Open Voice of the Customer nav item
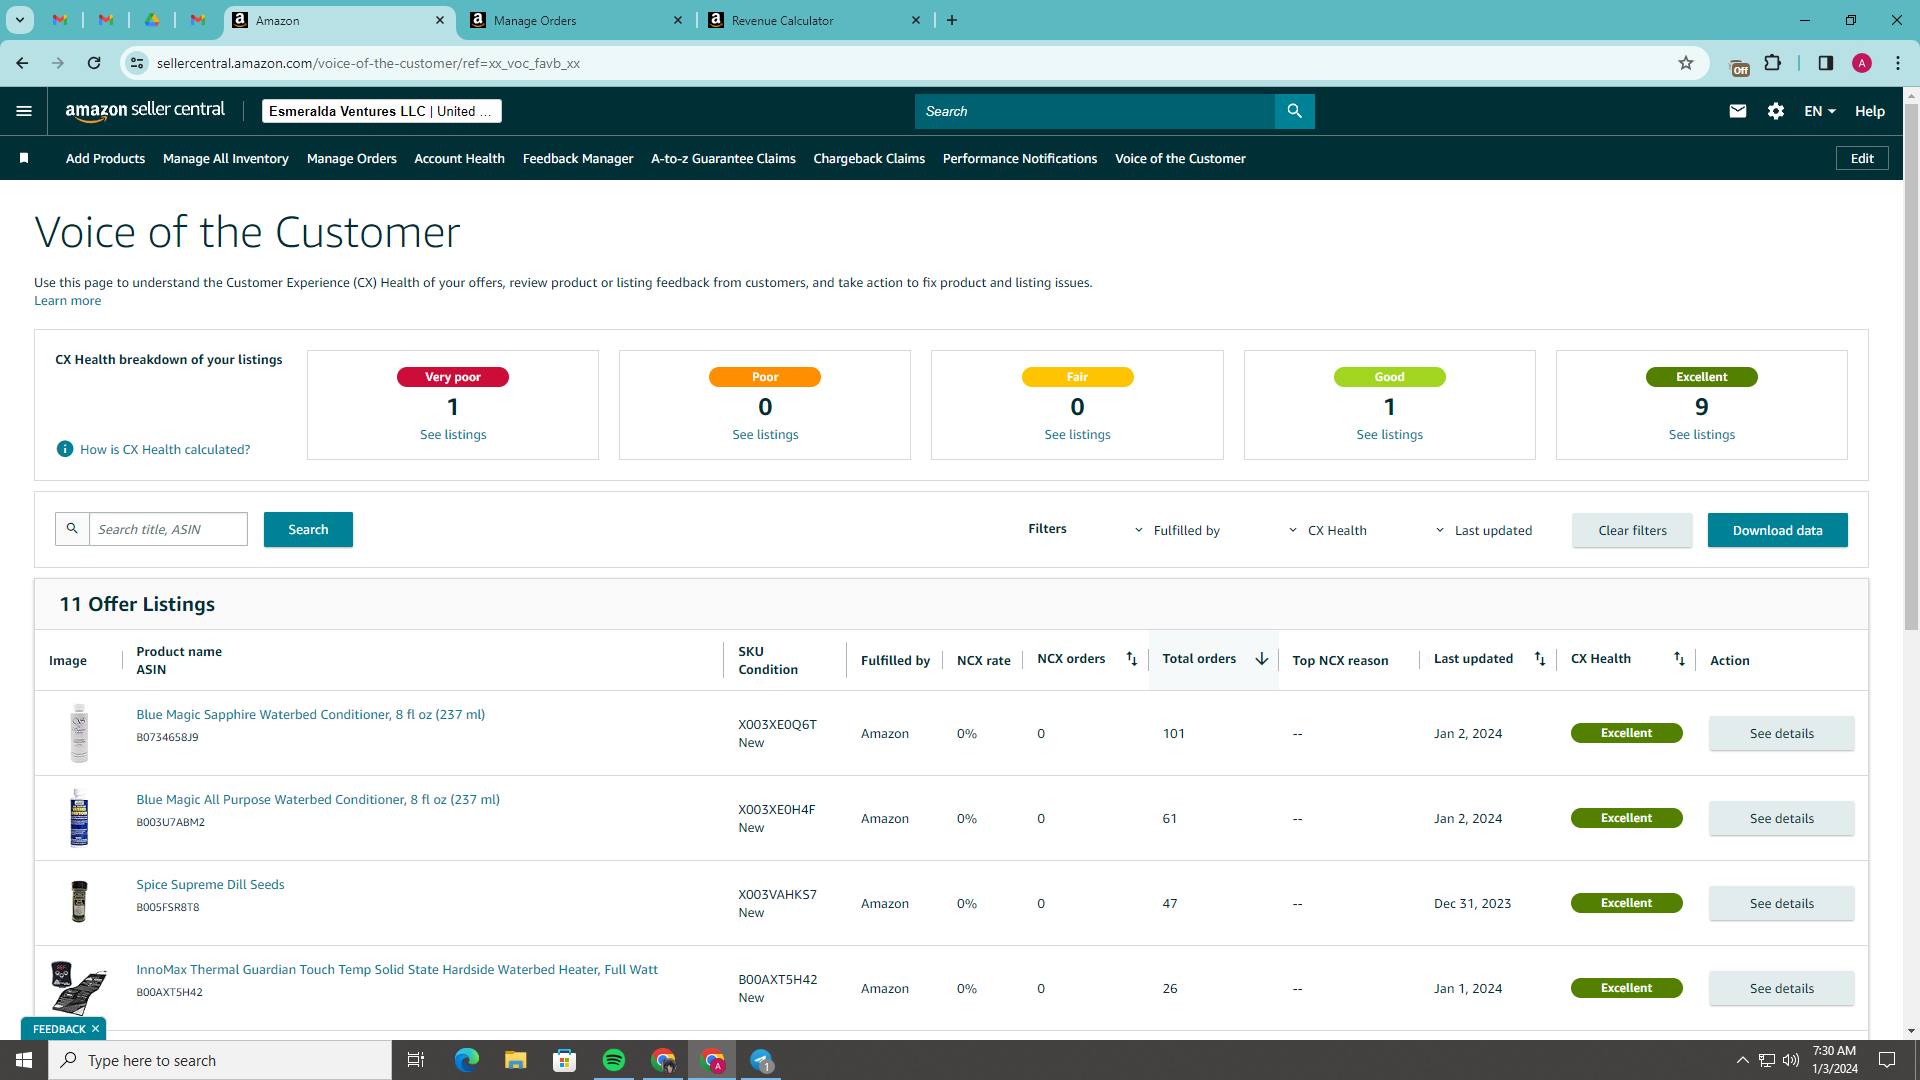This screenshot has height=1080, width=1920. click(x=1180, y=158)
